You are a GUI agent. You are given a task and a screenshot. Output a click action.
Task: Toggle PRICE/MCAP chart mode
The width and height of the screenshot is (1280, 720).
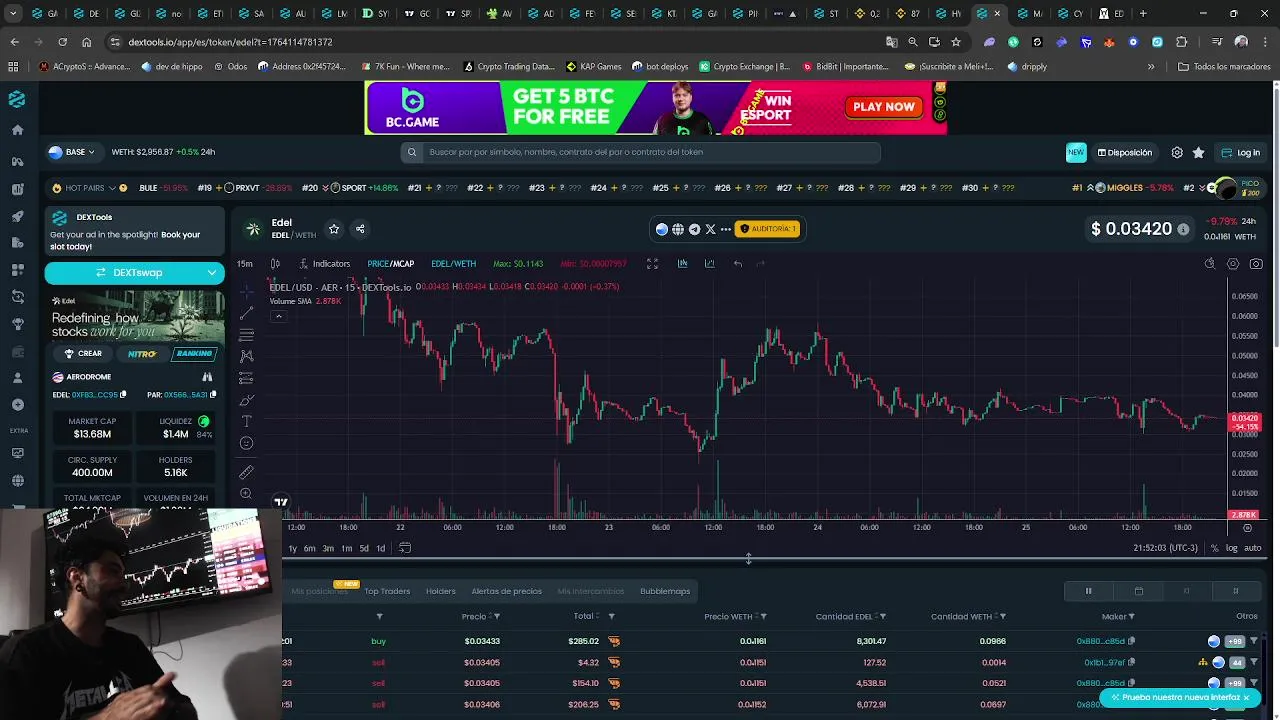pos(390,264)
